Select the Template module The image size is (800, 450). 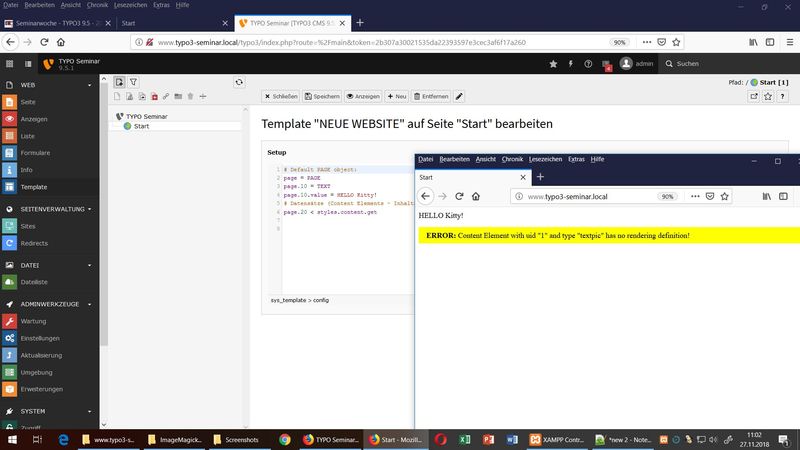(34, 187)
